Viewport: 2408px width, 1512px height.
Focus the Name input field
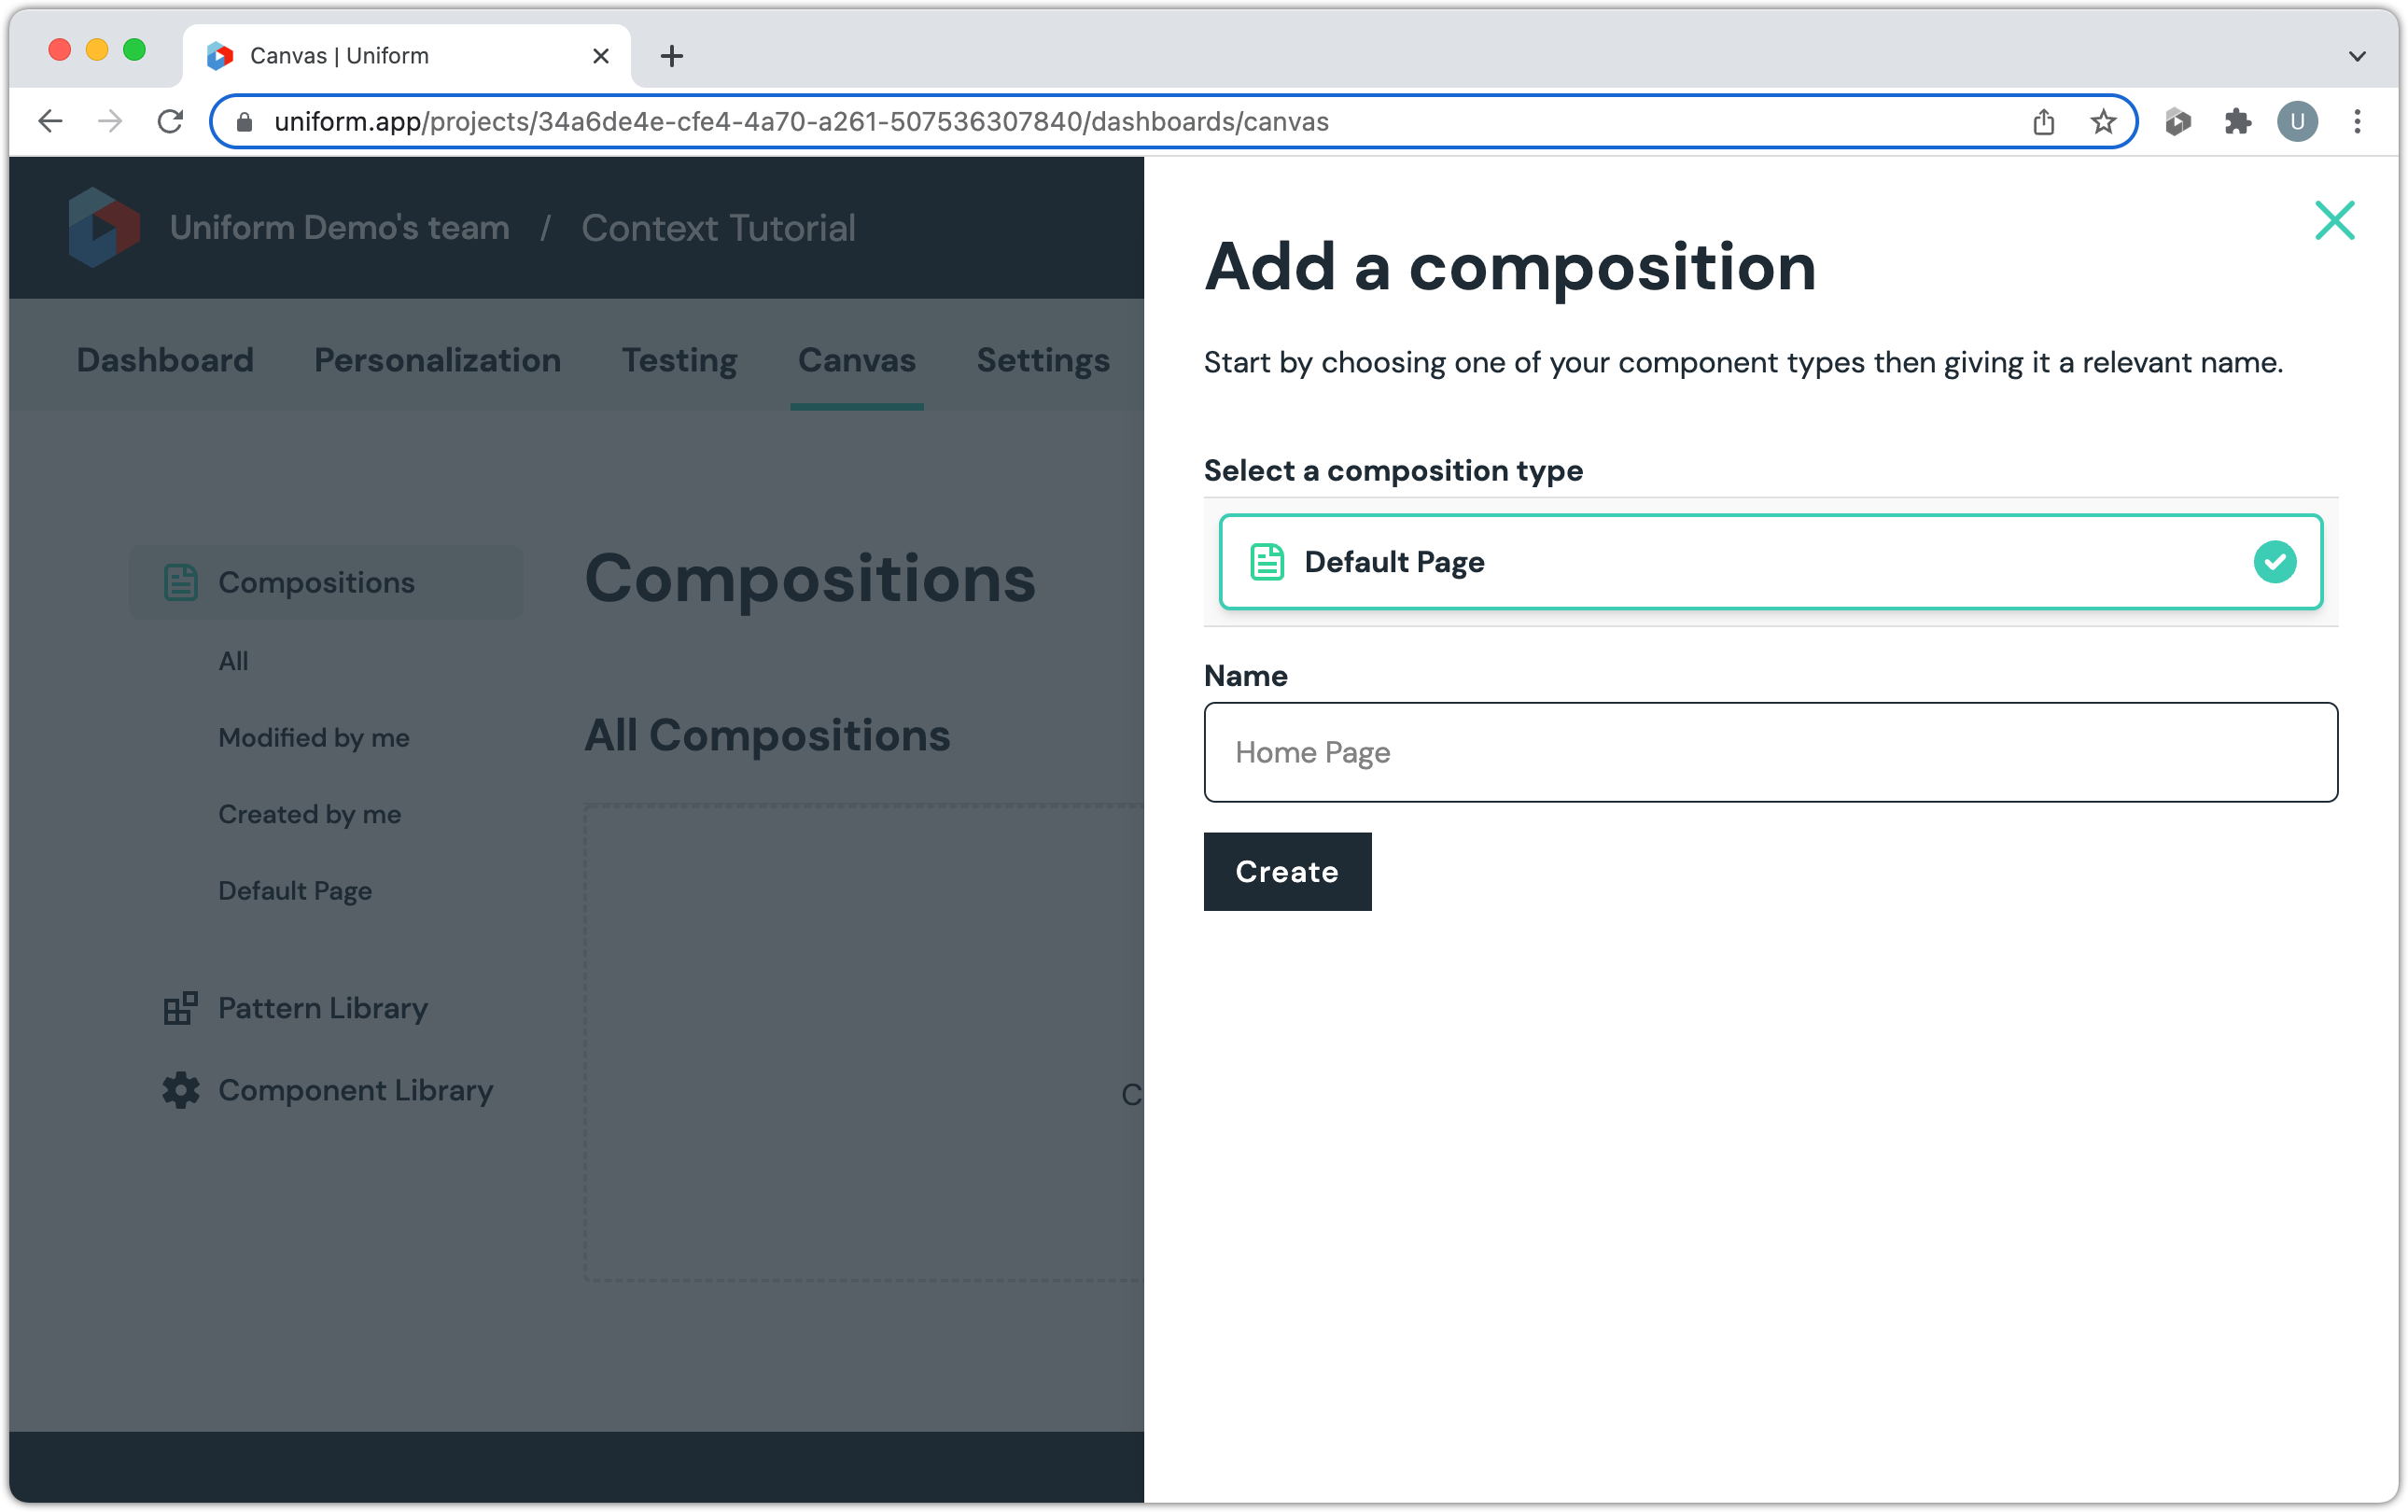[x=1769, y=752]
